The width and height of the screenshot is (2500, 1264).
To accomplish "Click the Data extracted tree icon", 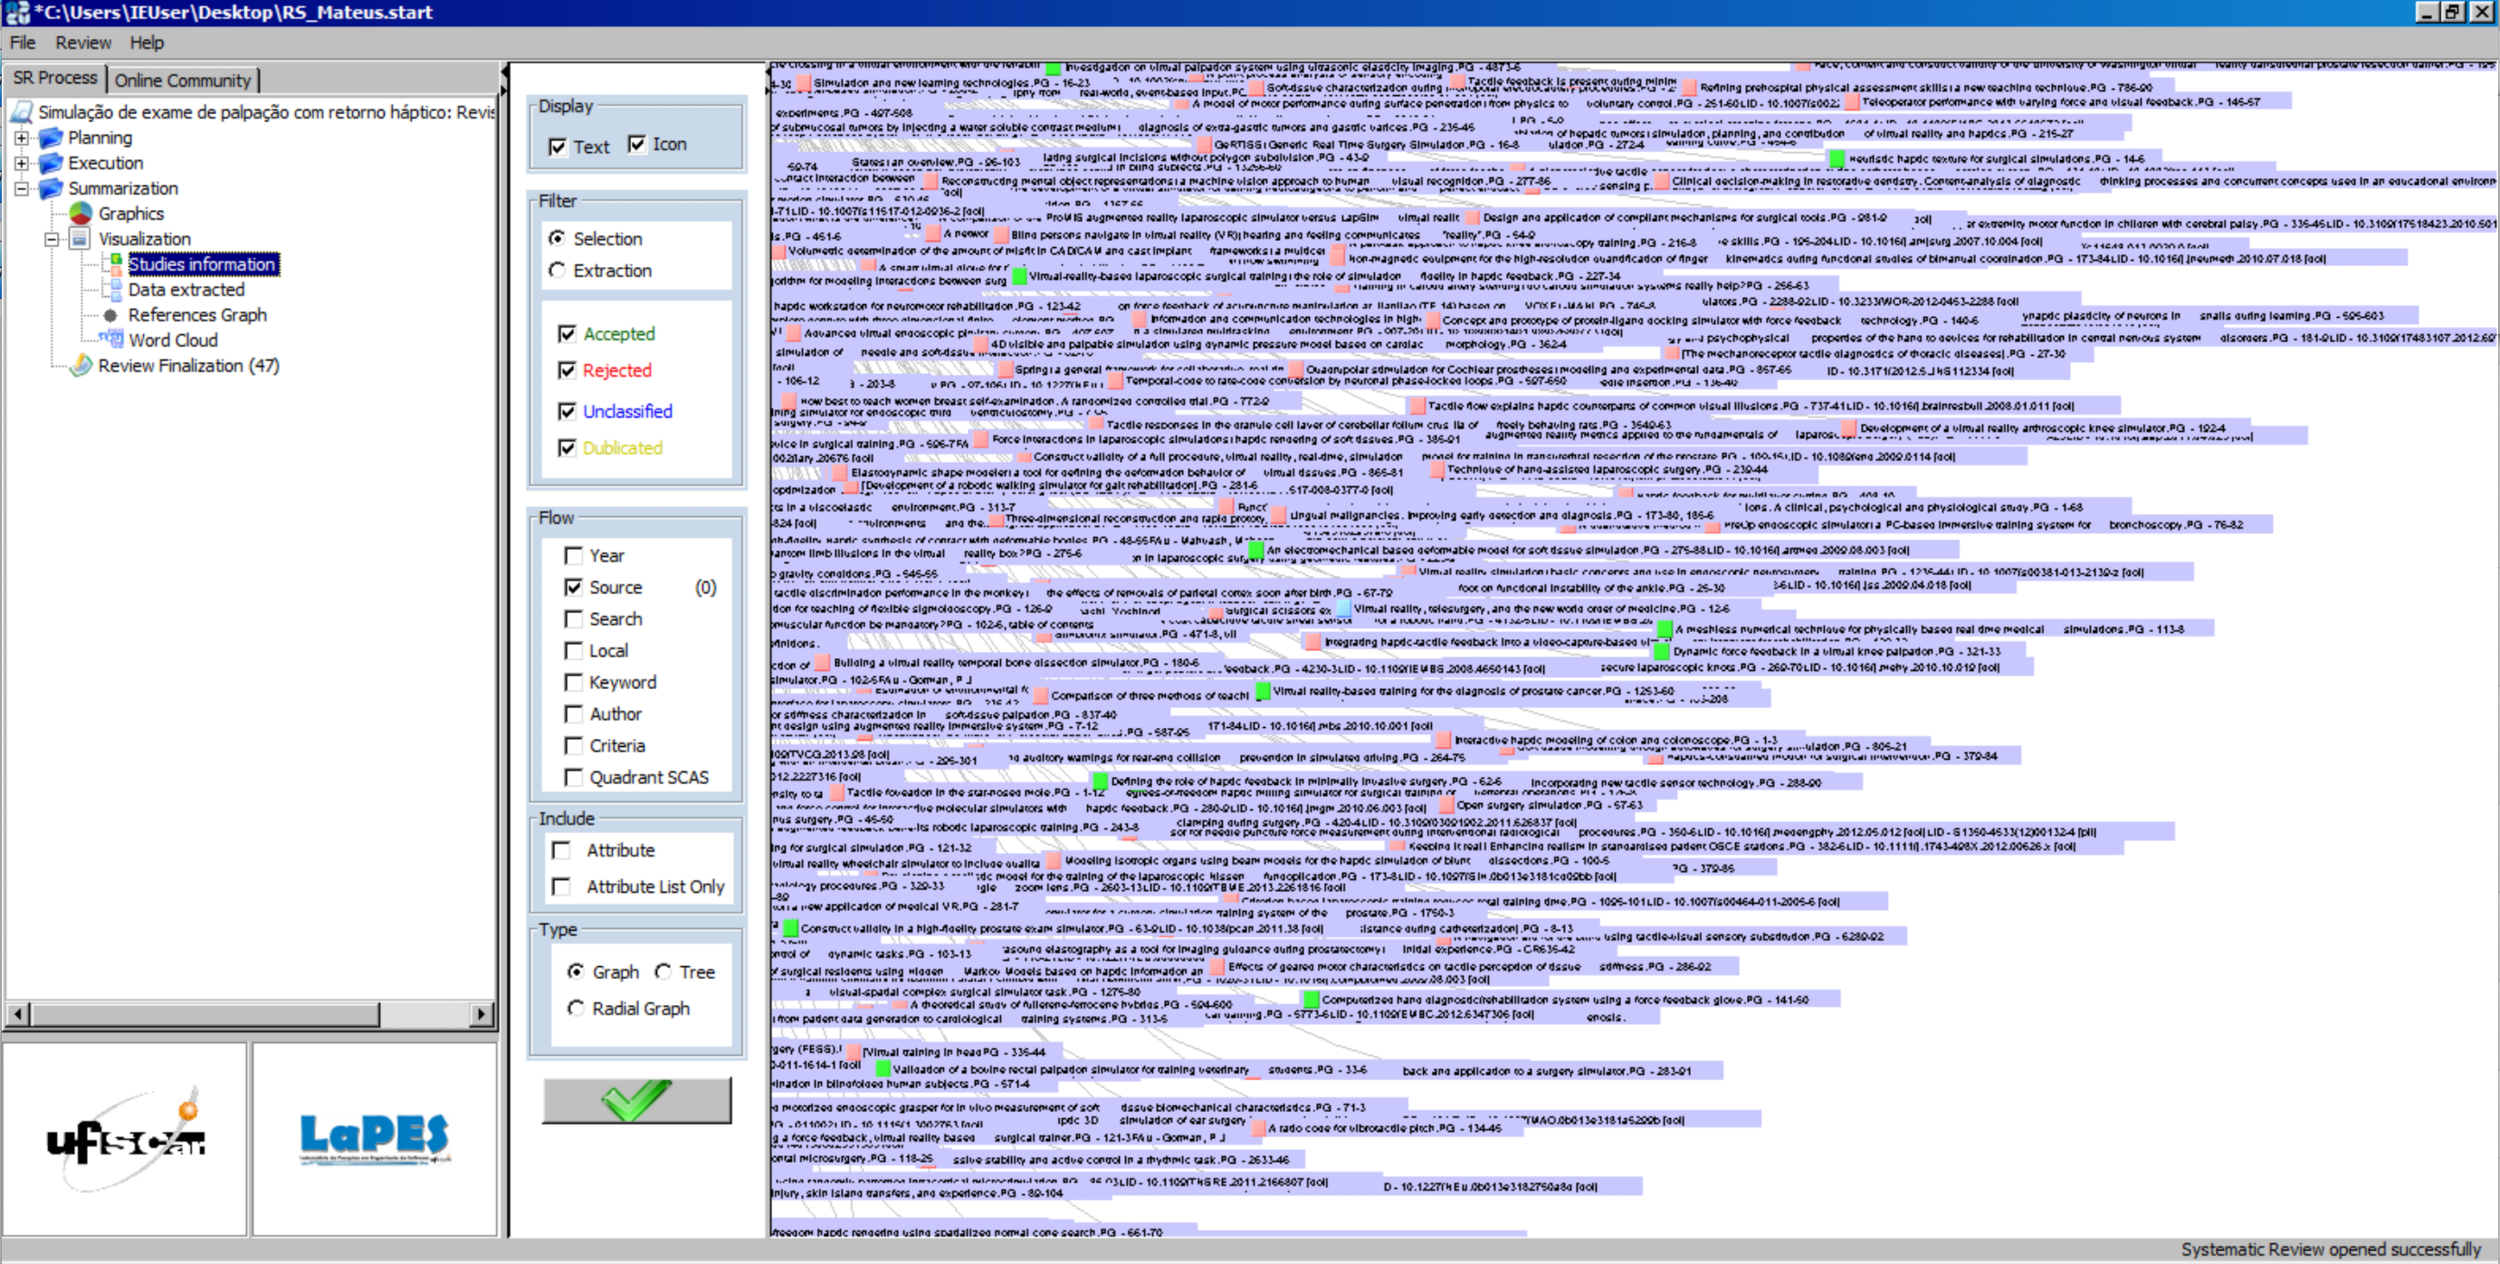I will point(114,290).
